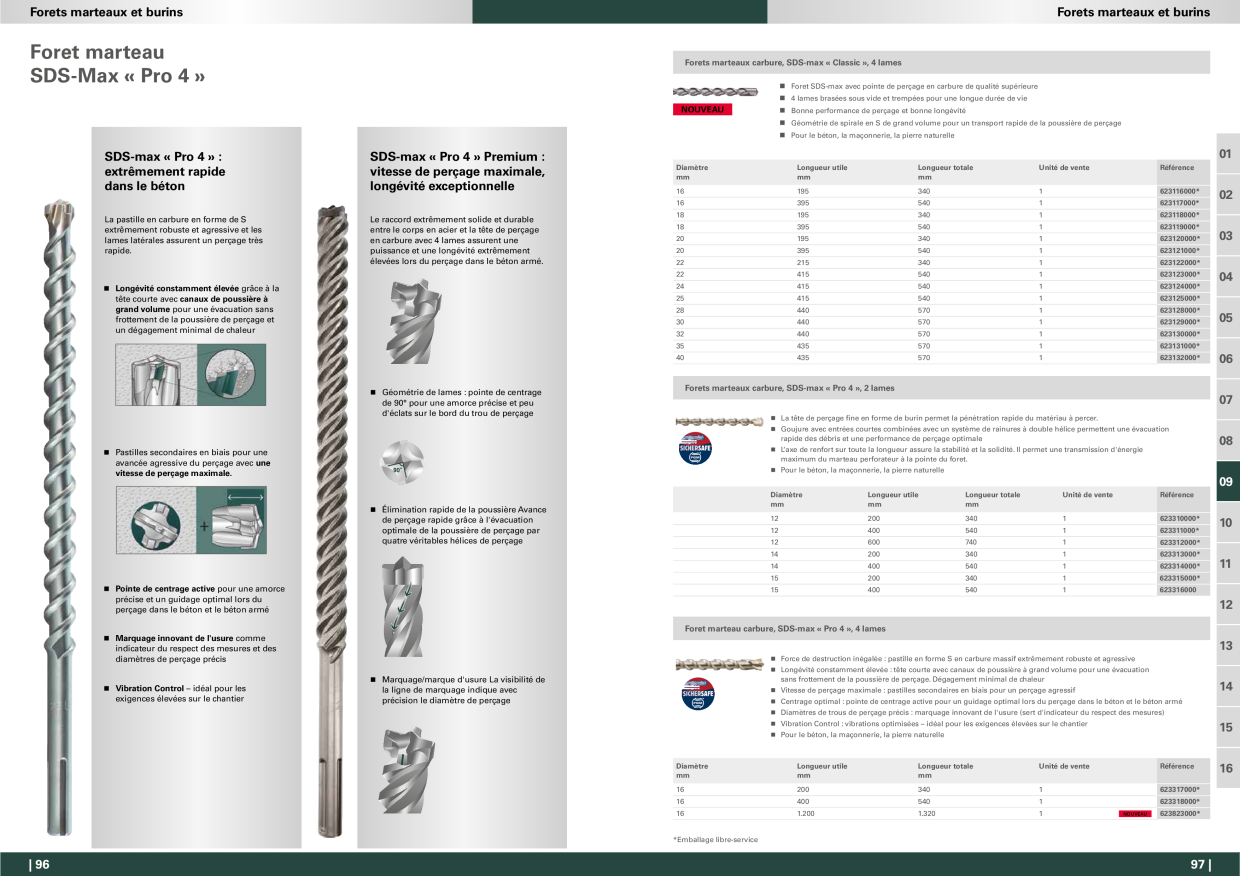Select chapter tab 07
Viewport: 1240px width, 876px height.
point(1227,399)
